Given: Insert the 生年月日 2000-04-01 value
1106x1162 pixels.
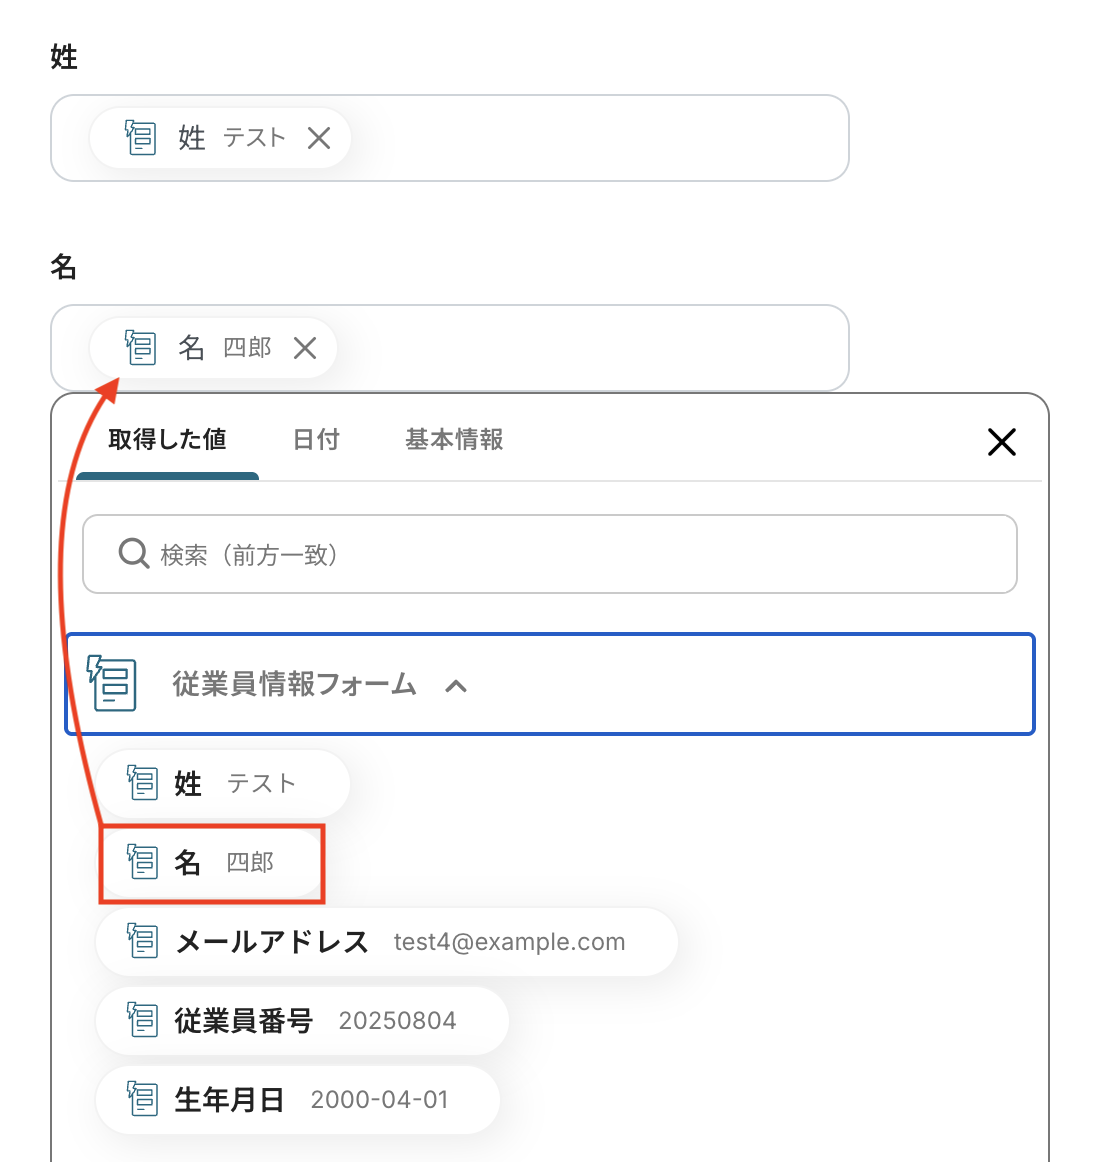Looking at the screenshot, I should [x=297, y=1100].
